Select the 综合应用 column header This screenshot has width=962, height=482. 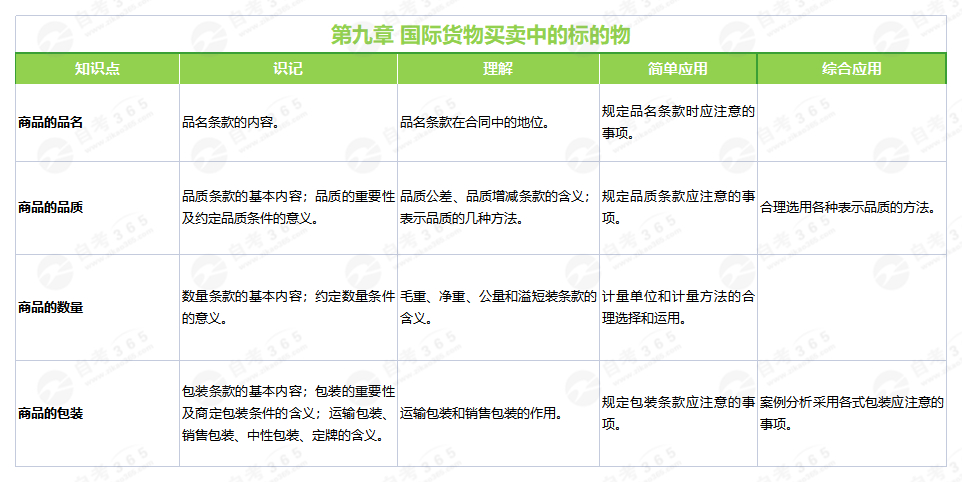click(x=851, y=69)
